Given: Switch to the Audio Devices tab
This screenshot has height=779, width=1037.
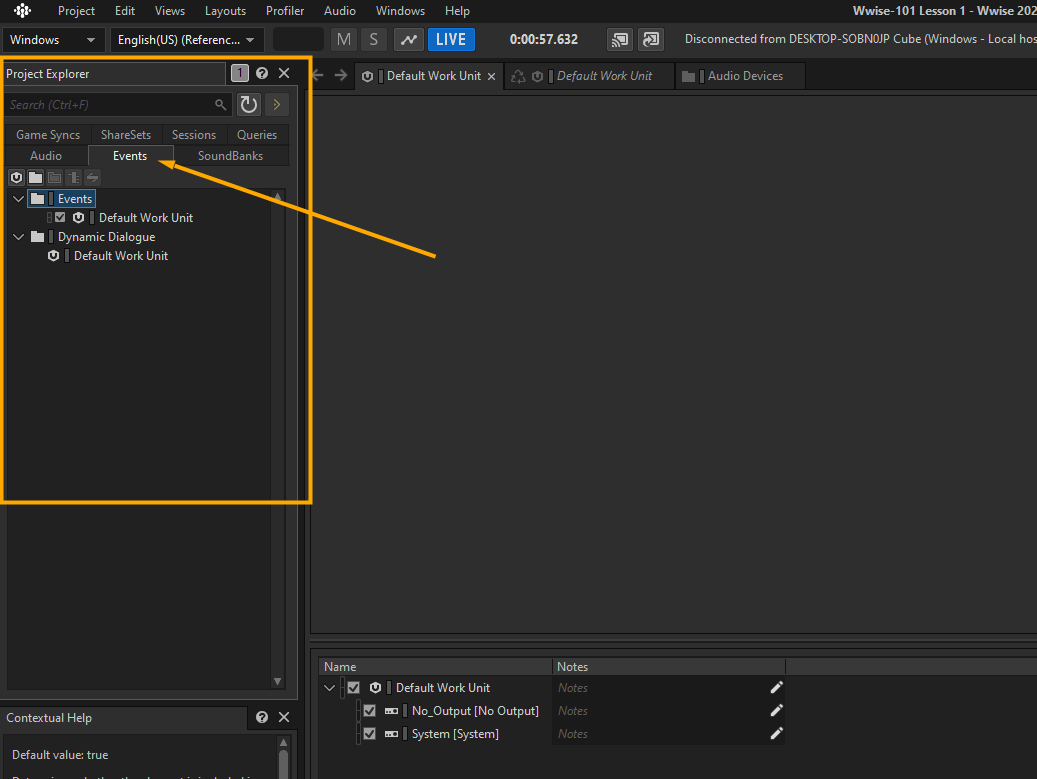Looking at the screenshot, I should tap(740, 76).
